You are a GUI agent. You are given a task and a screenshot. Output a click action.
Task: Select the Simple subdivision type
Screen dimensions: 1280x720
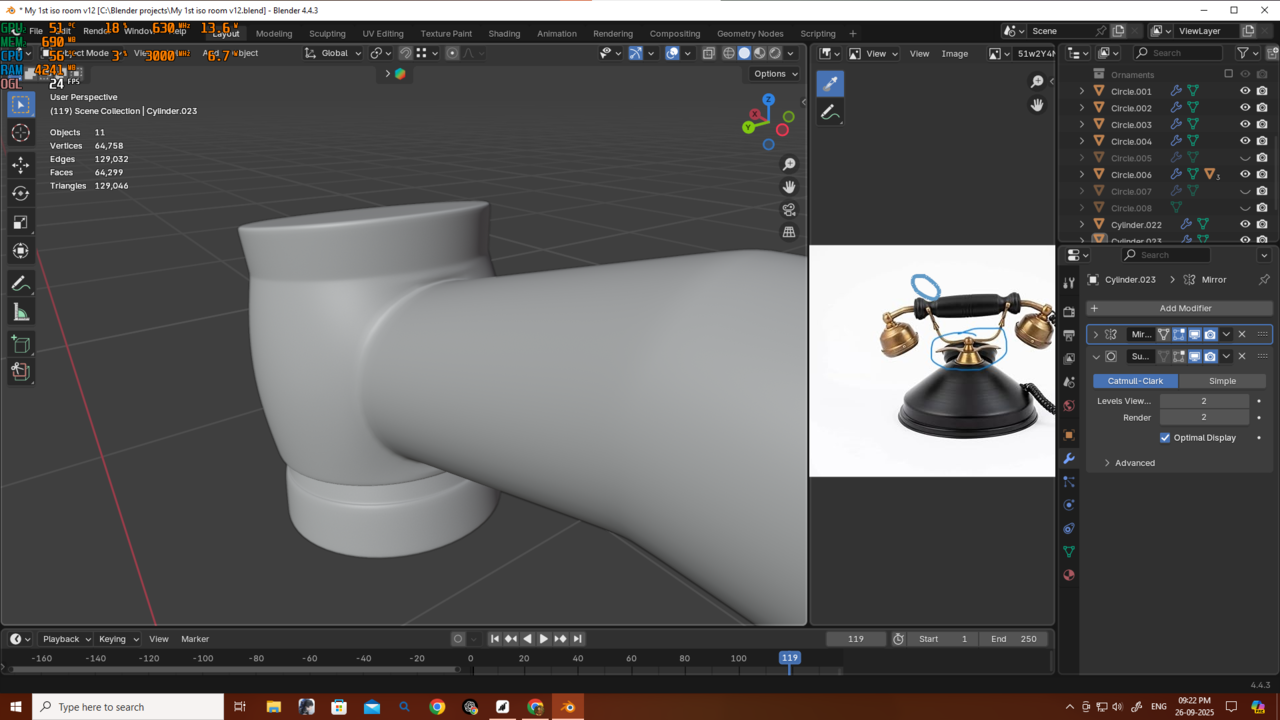point(1222,381)
